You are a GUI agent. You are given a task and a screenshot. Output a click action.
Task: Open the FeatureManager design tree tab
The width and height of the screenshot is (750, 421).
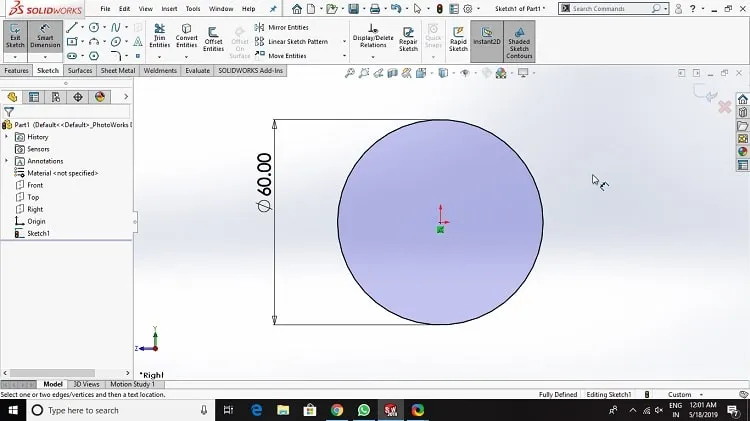(x=12, y=97)
